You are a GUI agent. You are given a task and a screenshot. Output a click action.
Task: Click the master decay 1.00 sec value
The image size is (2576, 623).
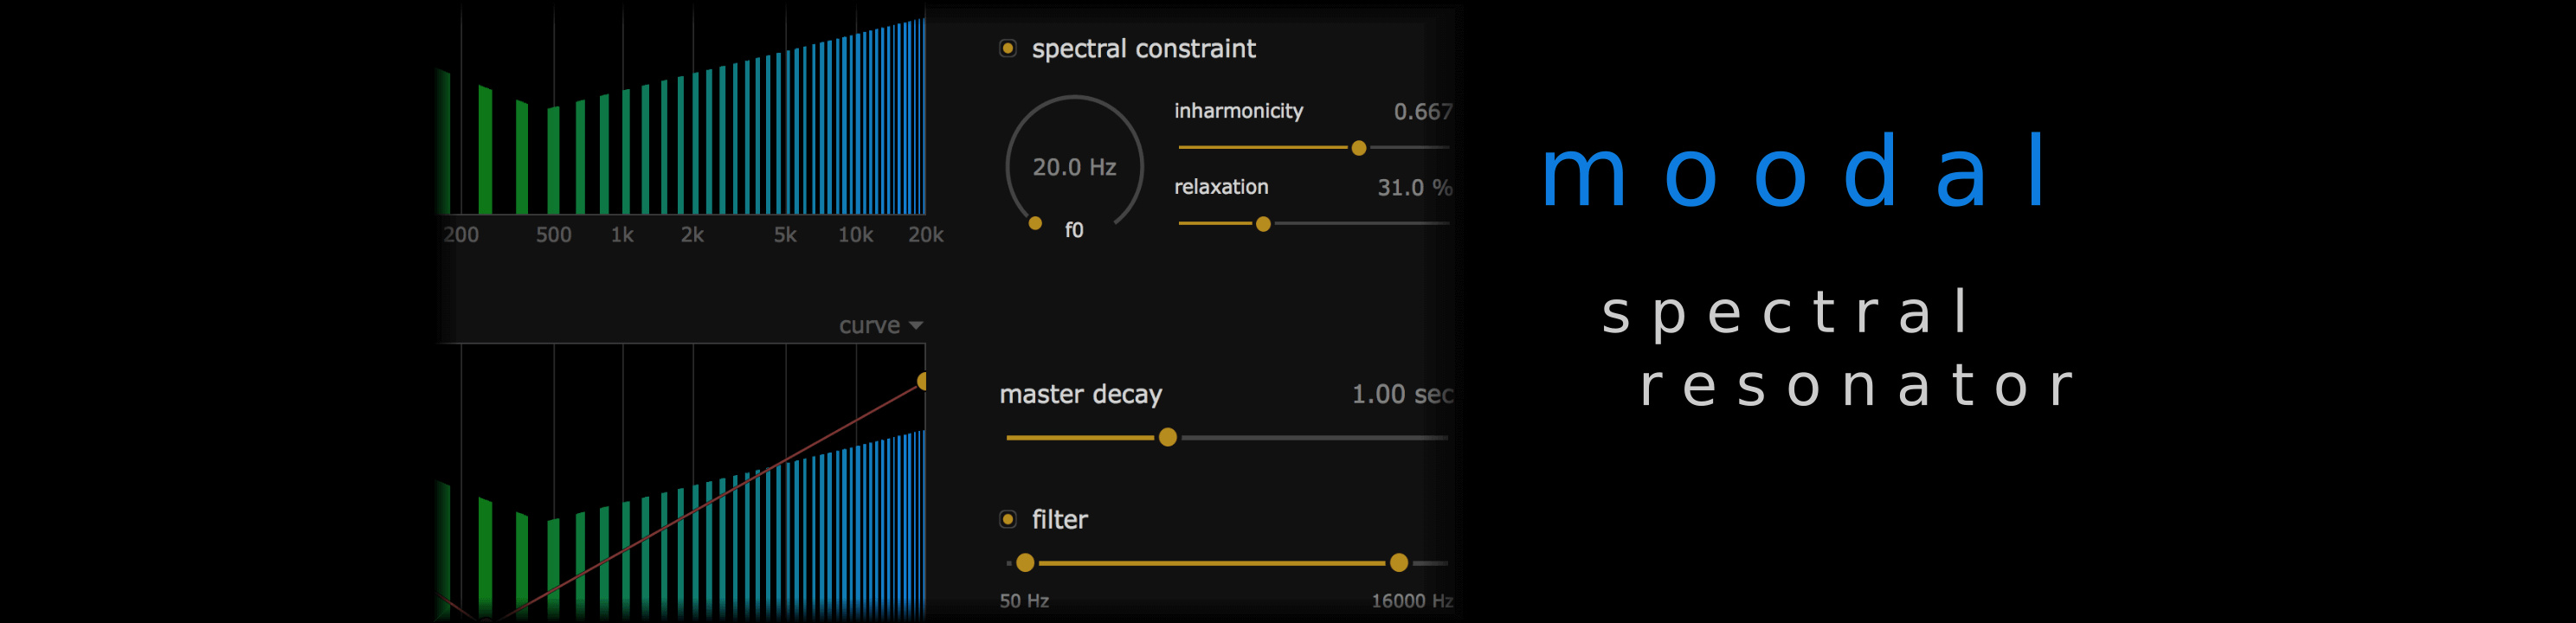click(1401, 394)
